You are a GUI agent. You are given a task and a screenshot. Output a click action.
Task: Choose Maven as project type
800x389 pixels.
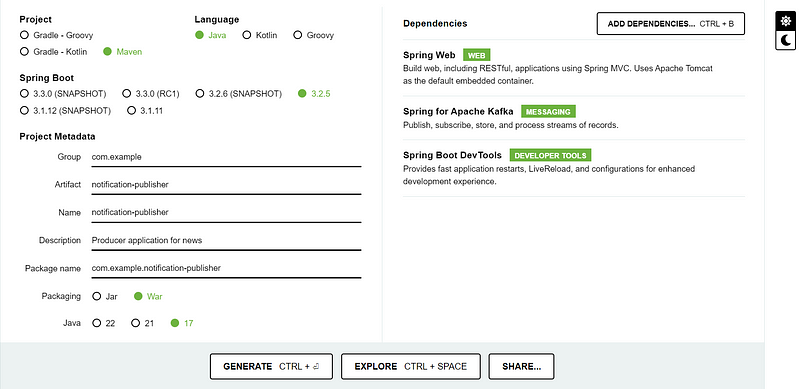pyautogui.click(x=123, y=52)
